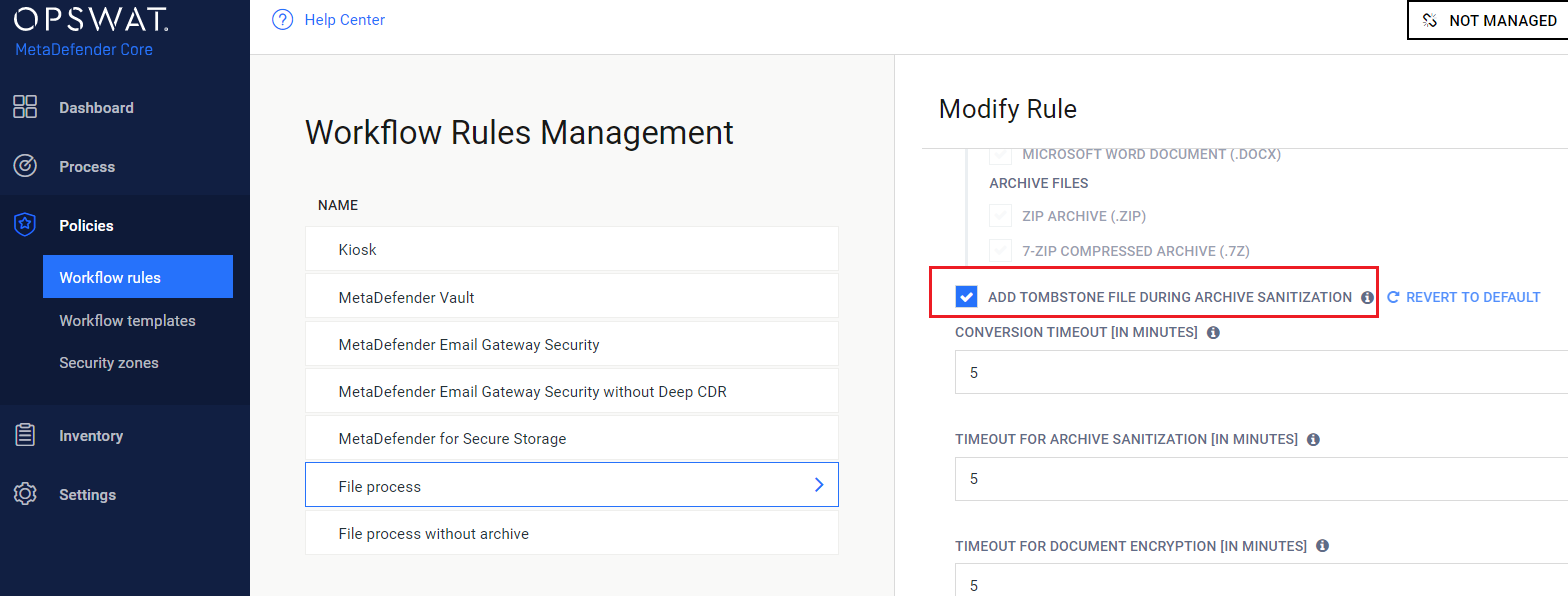Click the NOT MANAGED status button
Image resolution: width=1568 pixels, height=609 pixels.
pos(1488,20)
